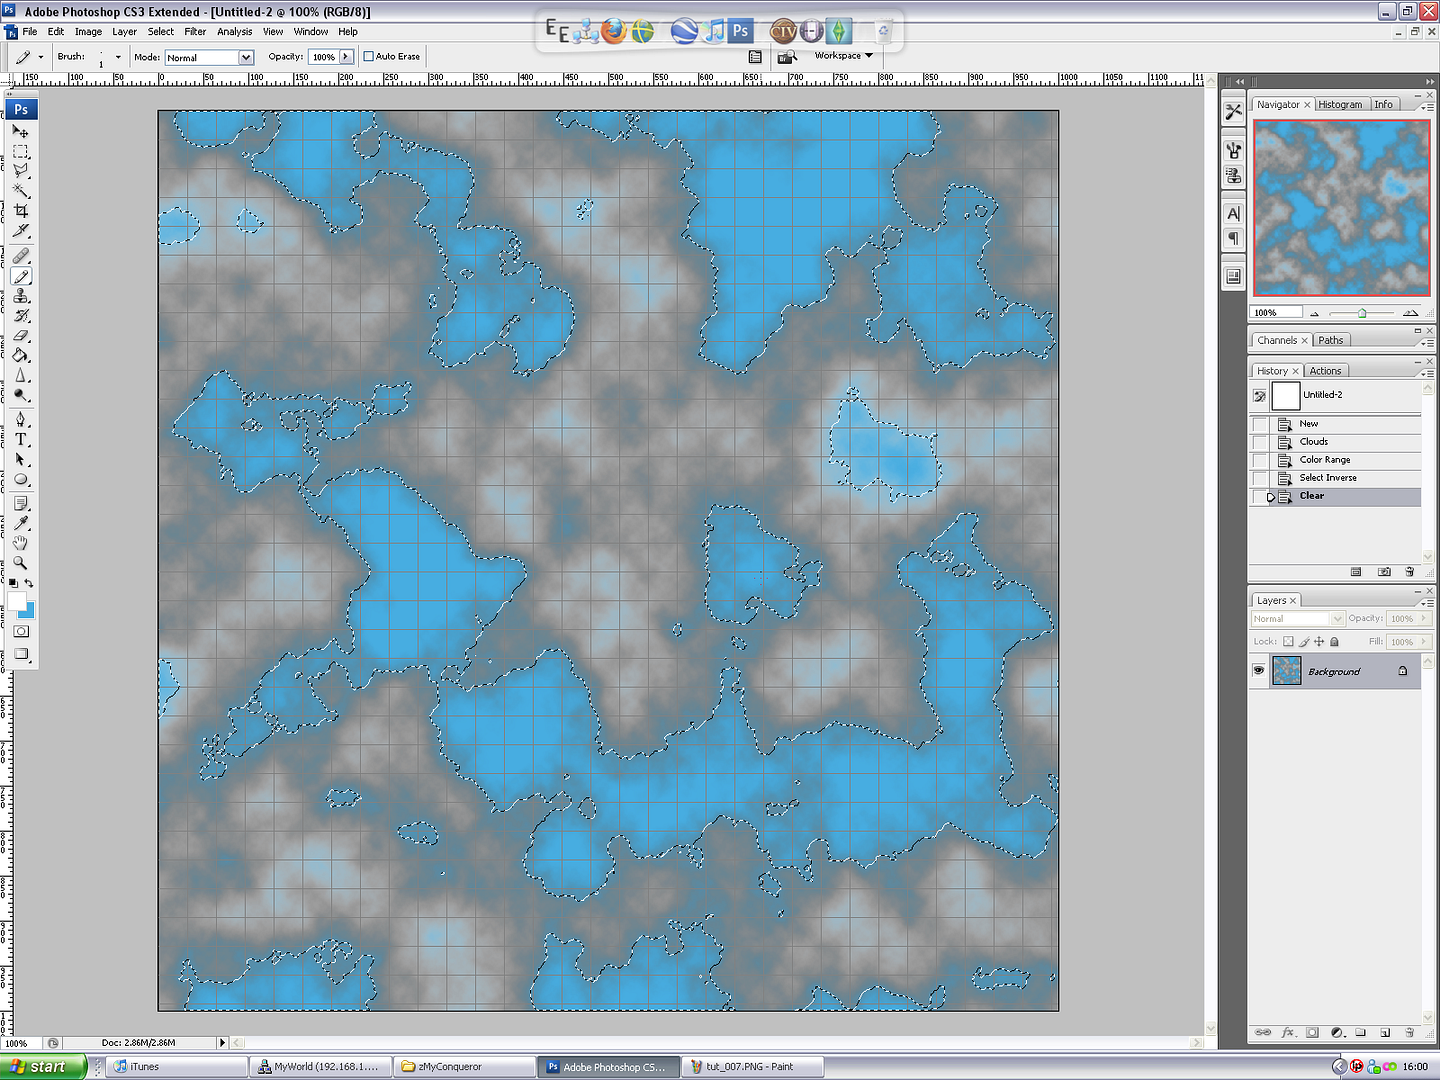
Task: Select the Move tool
Action: 20,131
